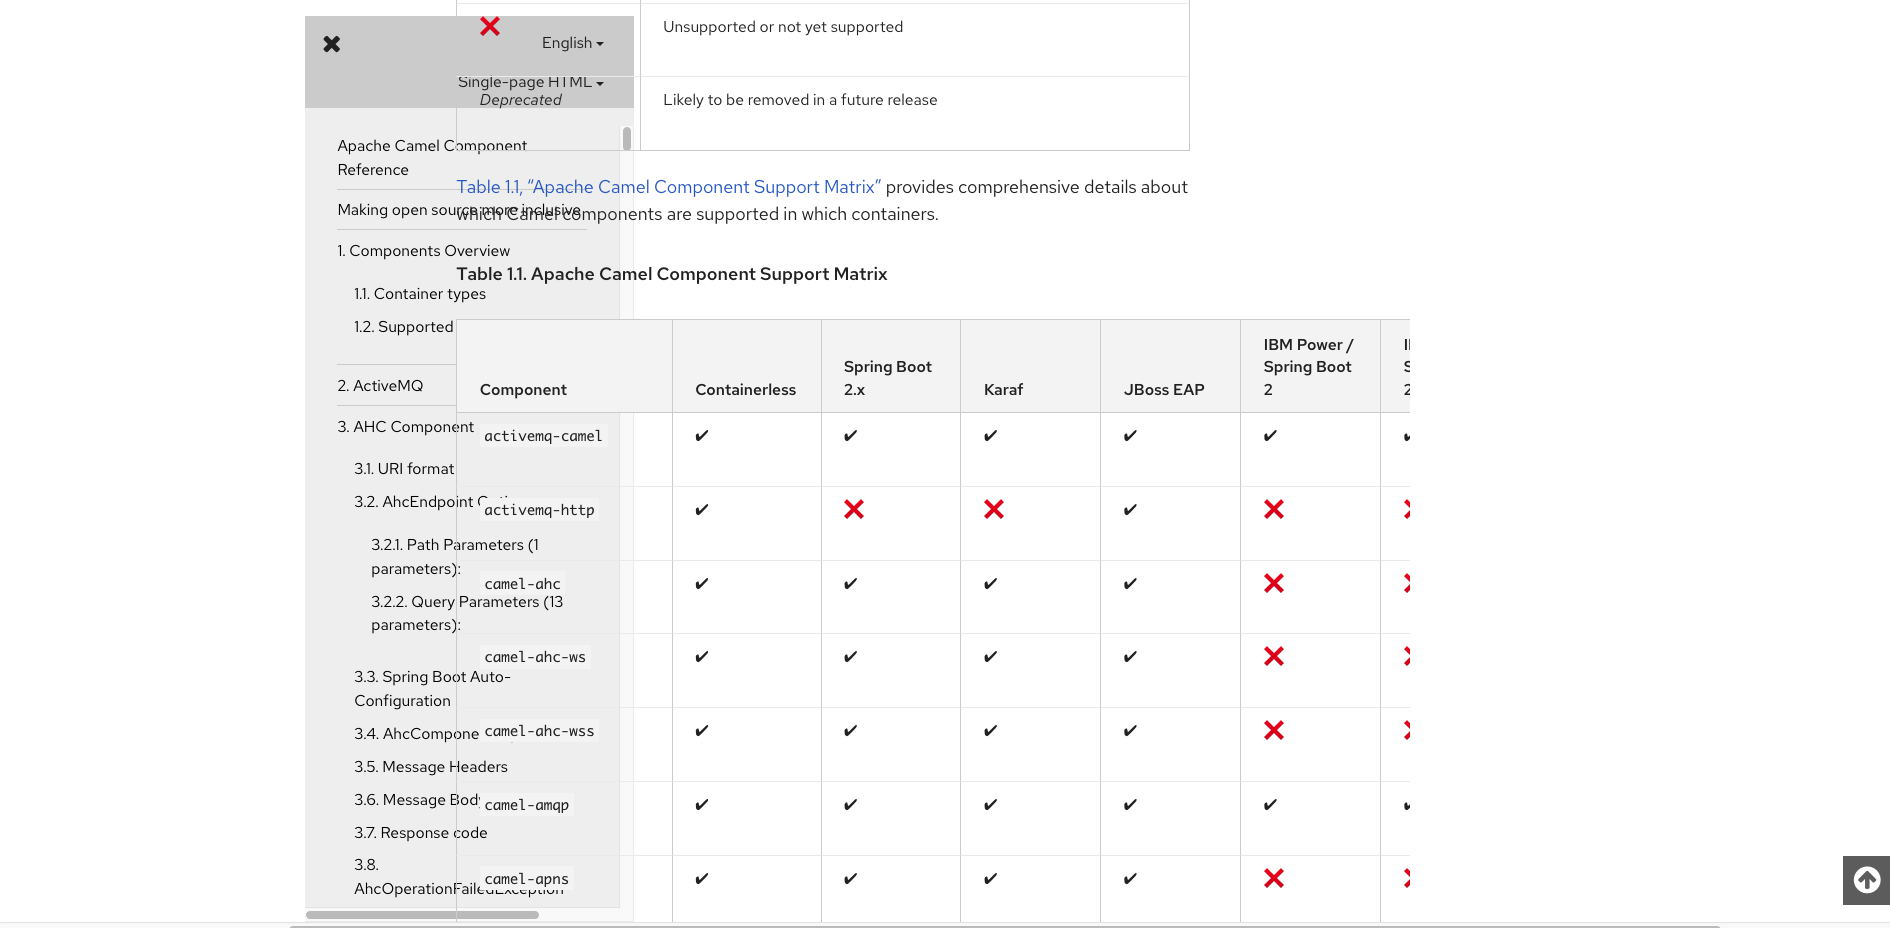
Task: Click red X for activemq-http Karaf
Action: 994,510
